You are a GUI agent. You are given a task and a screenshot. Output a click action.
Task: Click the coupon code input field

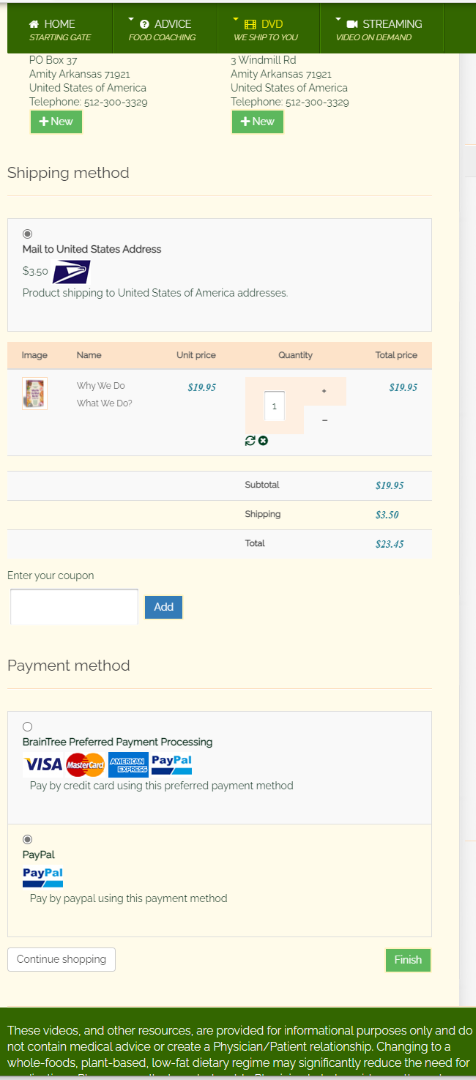[x=74, y=607]
